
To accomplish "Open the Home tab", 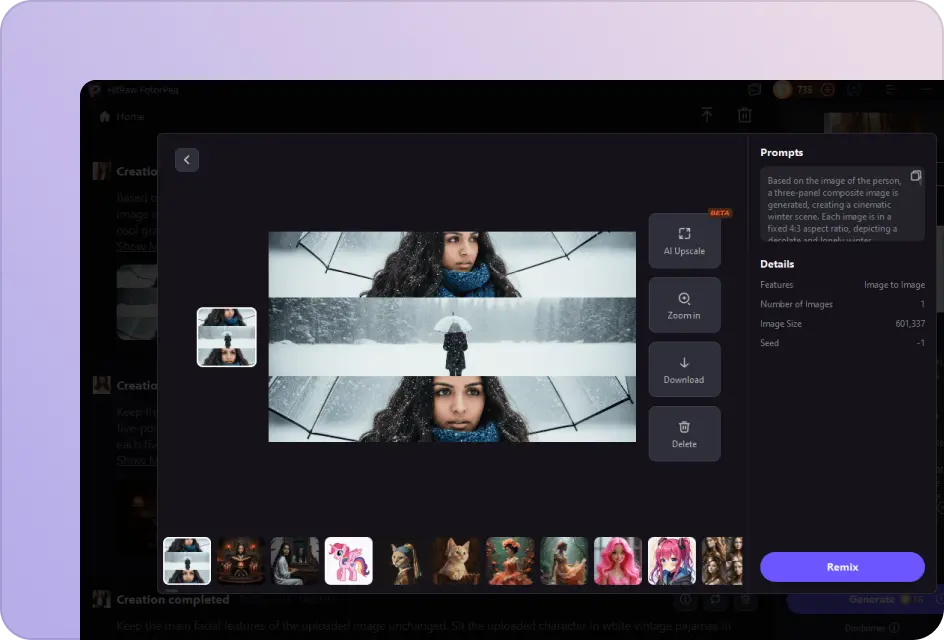I will [122, 117].
